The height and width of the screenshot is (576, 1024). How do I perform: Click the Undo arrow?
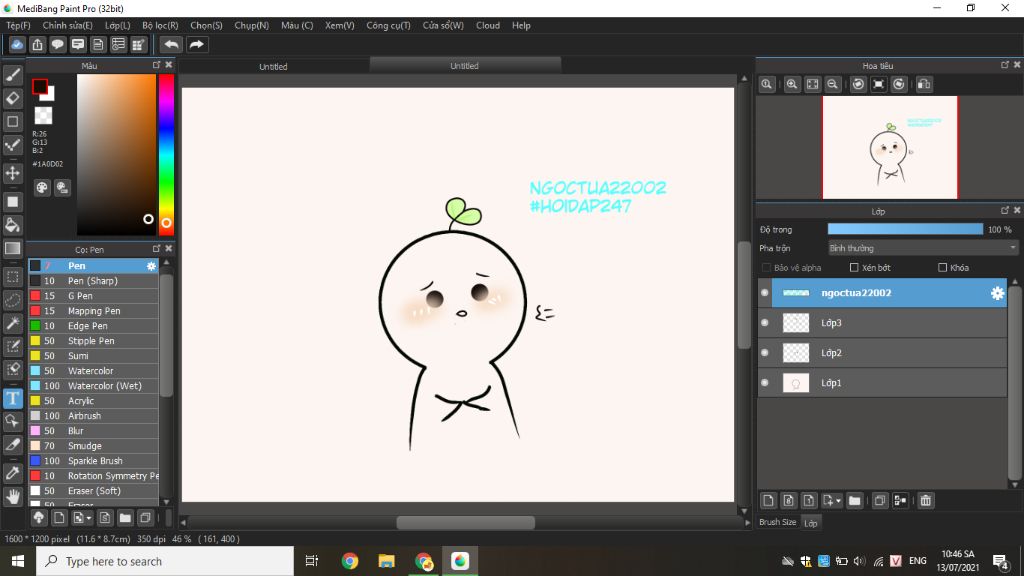[x=171, y=44]
